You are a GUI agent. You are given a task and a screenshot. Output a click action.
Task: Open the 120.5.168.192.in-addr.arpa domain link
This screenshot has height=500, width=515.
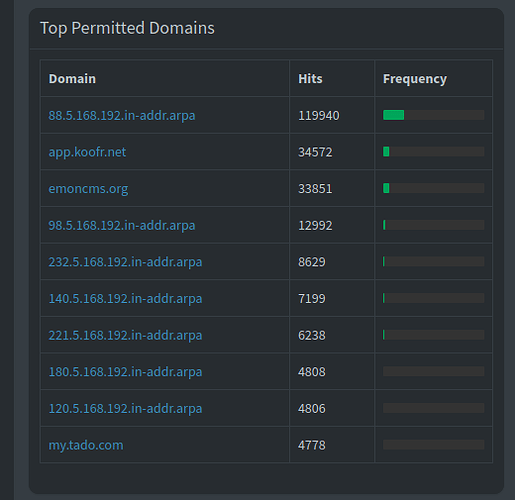pos(125,409)
